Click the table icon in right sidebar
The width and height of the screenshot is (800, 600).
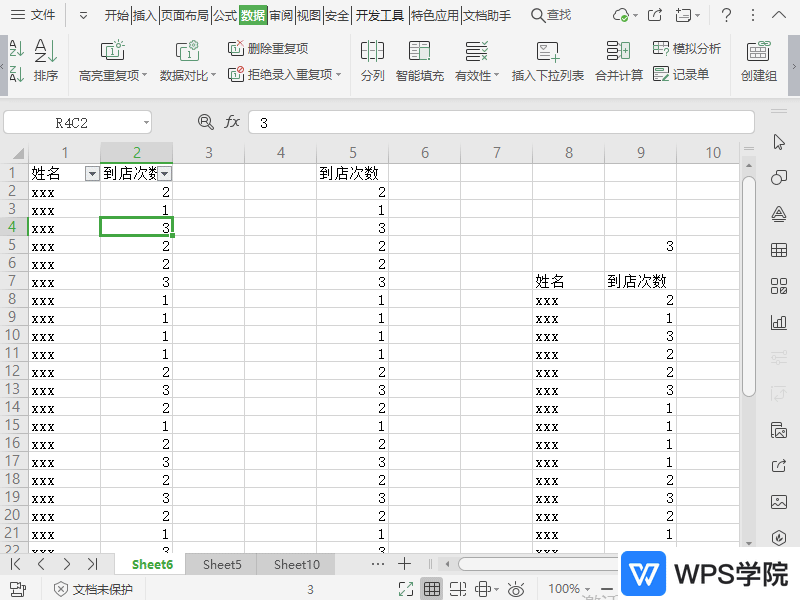778,250
